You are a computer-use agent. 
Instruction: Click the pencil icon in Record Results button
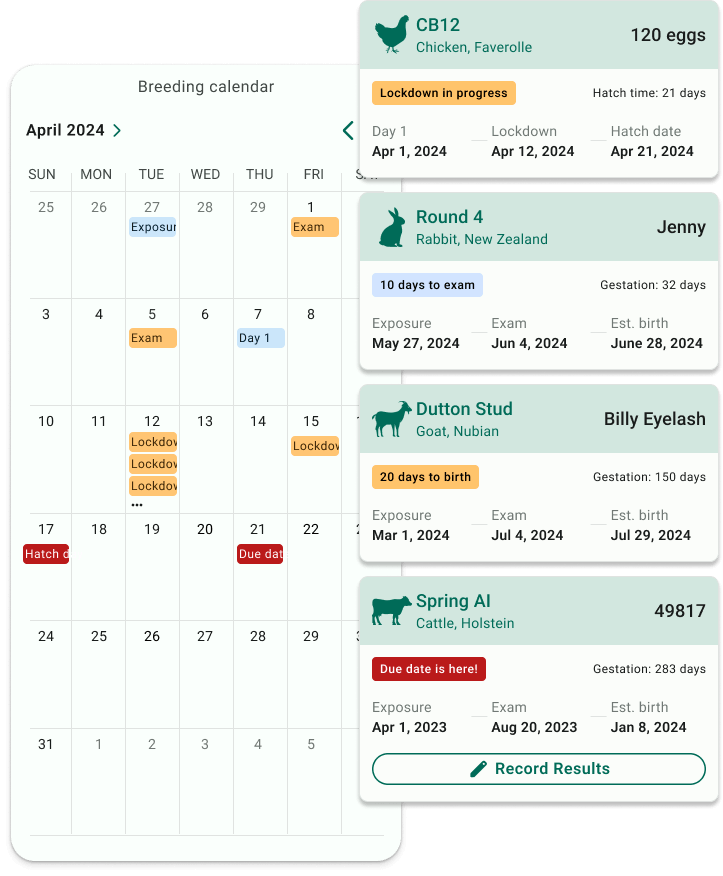[478, 769]
